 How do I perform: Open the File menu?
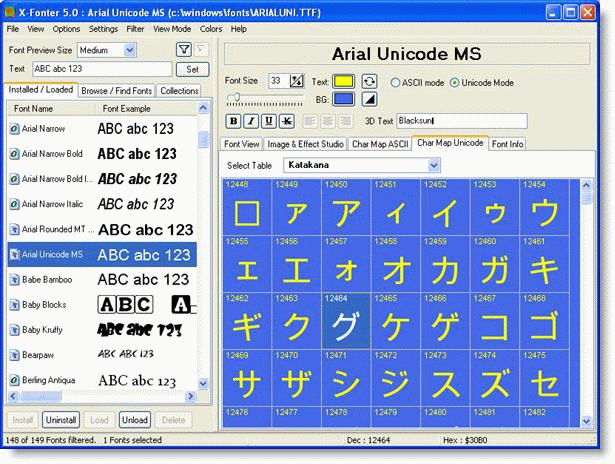click(x=13, y=29)
